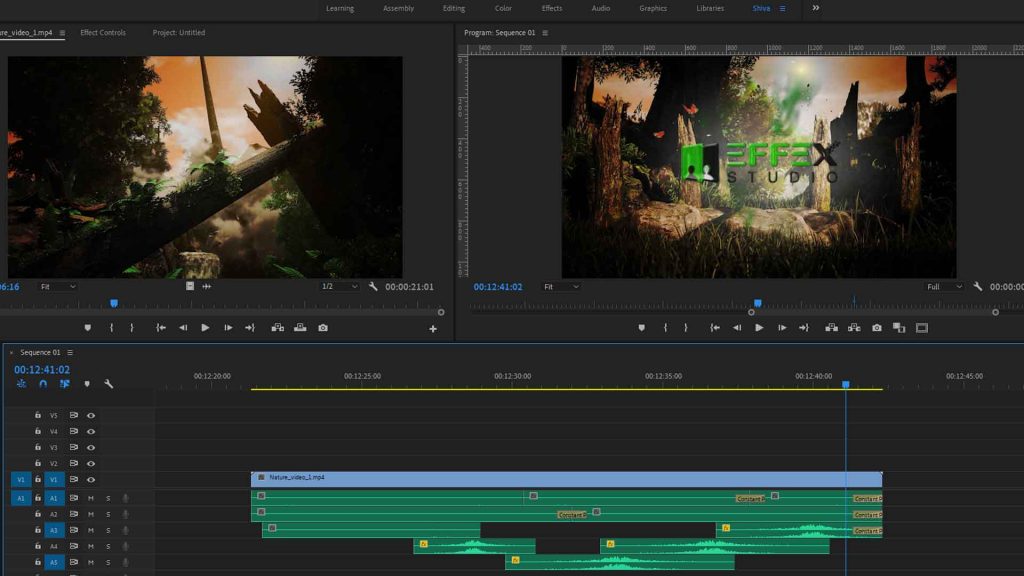
Task: Open the Program: Sequence 01 panel menu
Action: pos(545,33)
